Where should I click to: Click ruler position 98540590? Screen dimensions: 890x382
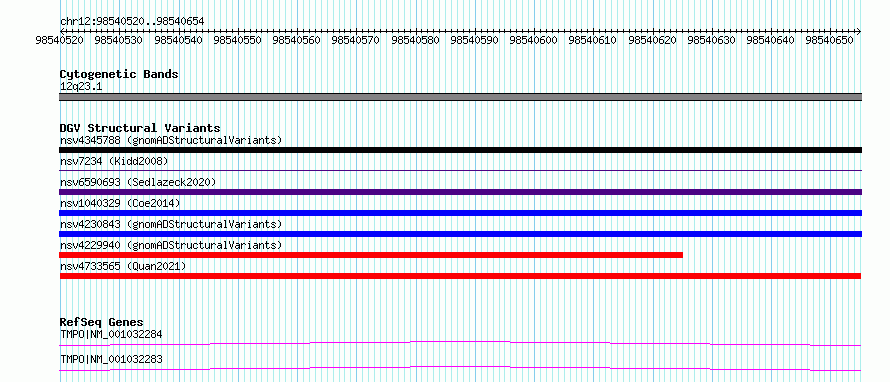coord(474,40)
